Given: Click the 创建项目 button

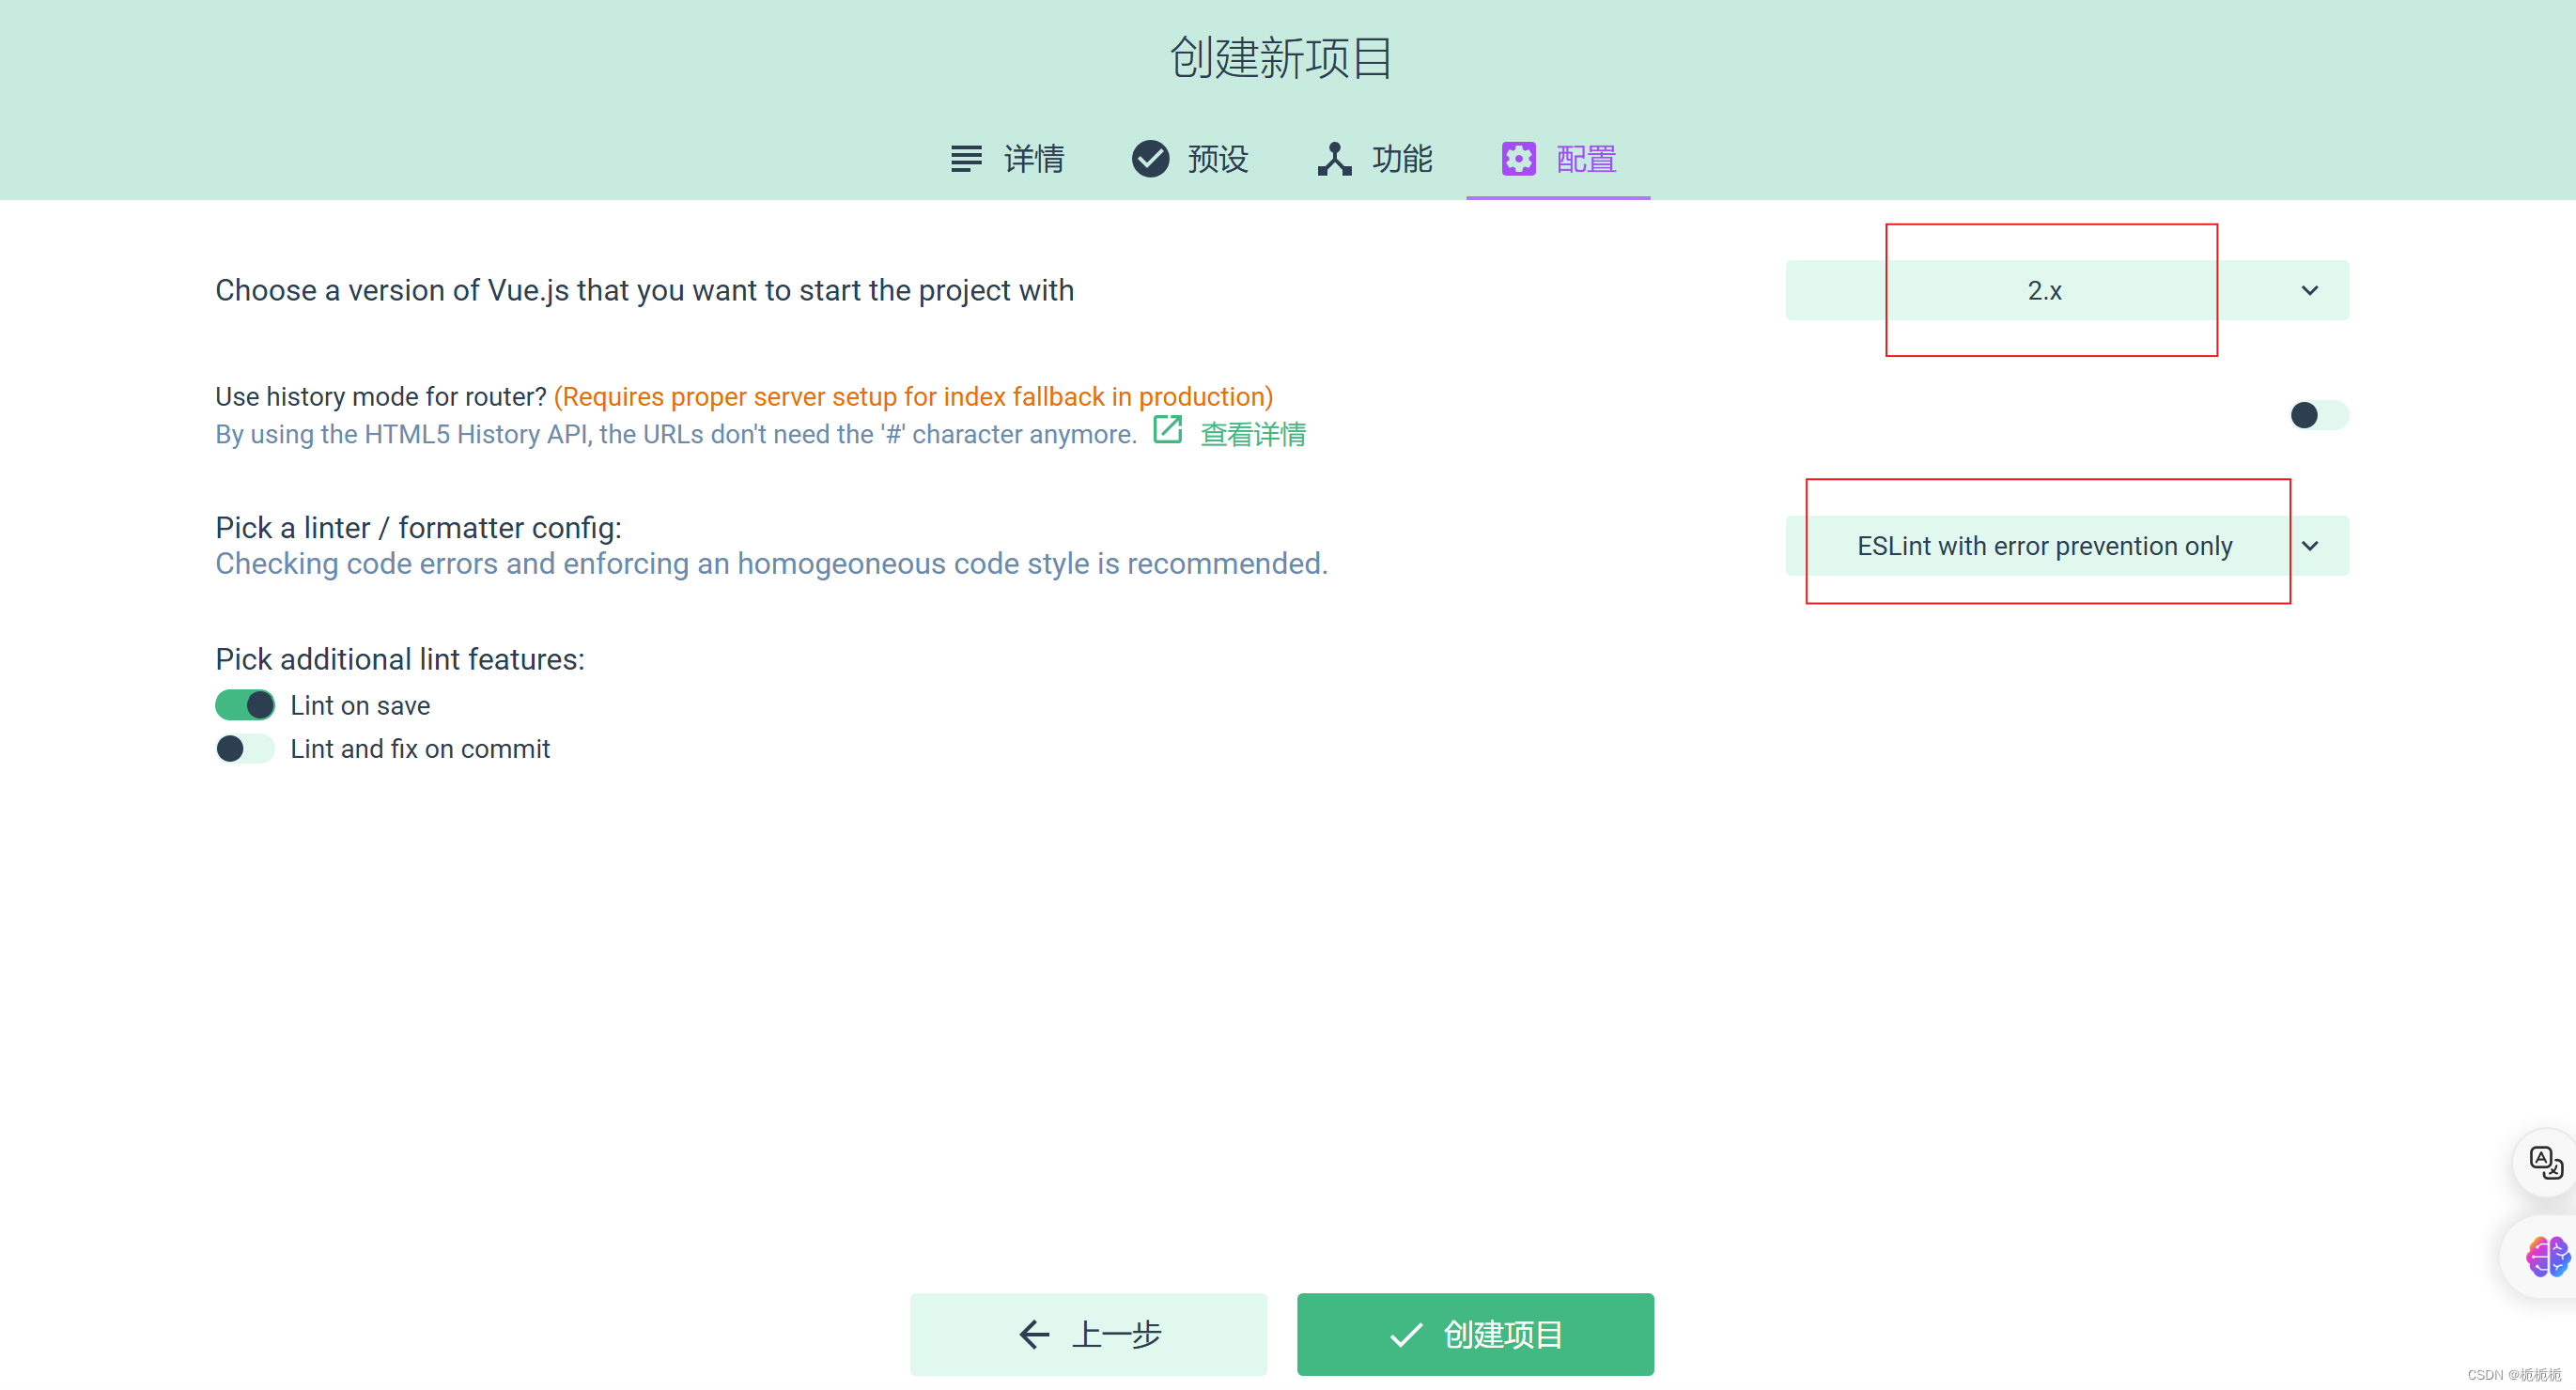Looking at the screenshot, I should coord(1474,1334).
